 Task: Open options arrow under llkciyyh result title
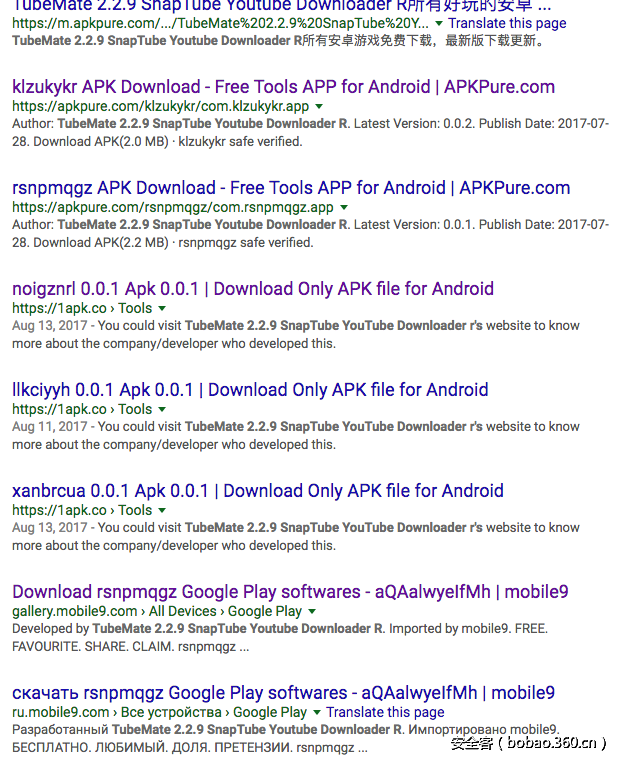(162, 409)
